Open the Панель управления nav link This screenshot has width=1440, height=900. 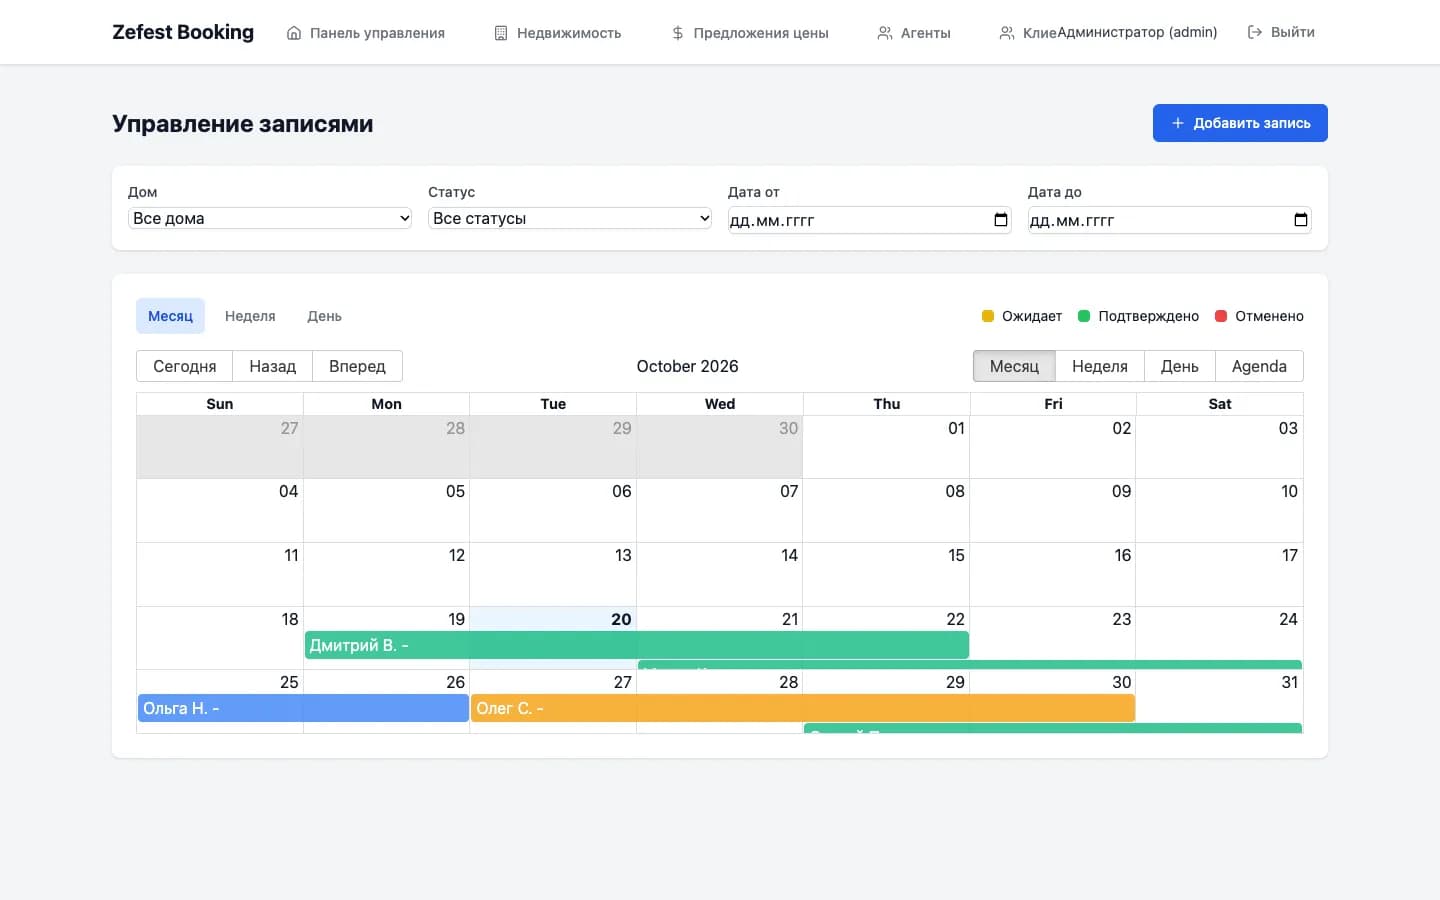pyautogui.click(x=366, y=33)
